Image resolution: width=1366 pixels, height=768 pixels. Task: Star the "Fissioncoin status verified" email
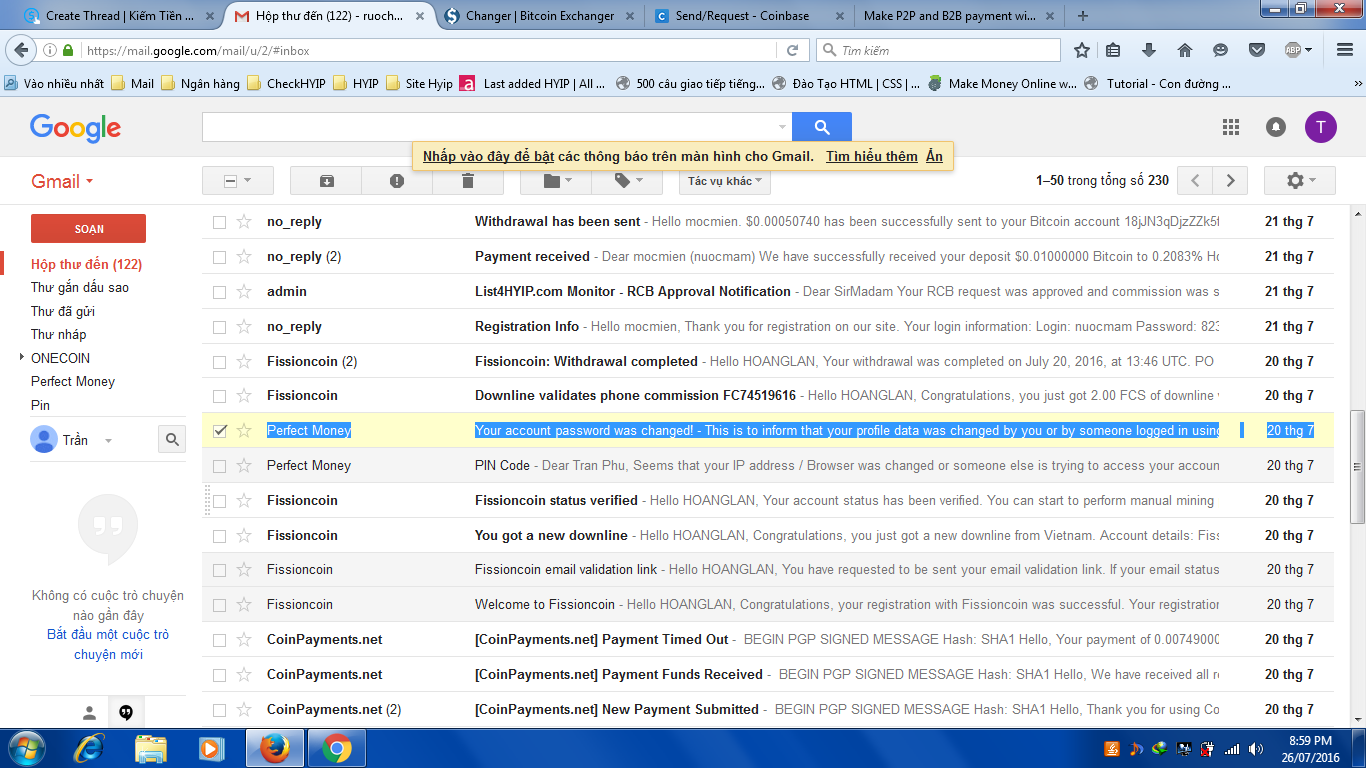pos(244,500)
